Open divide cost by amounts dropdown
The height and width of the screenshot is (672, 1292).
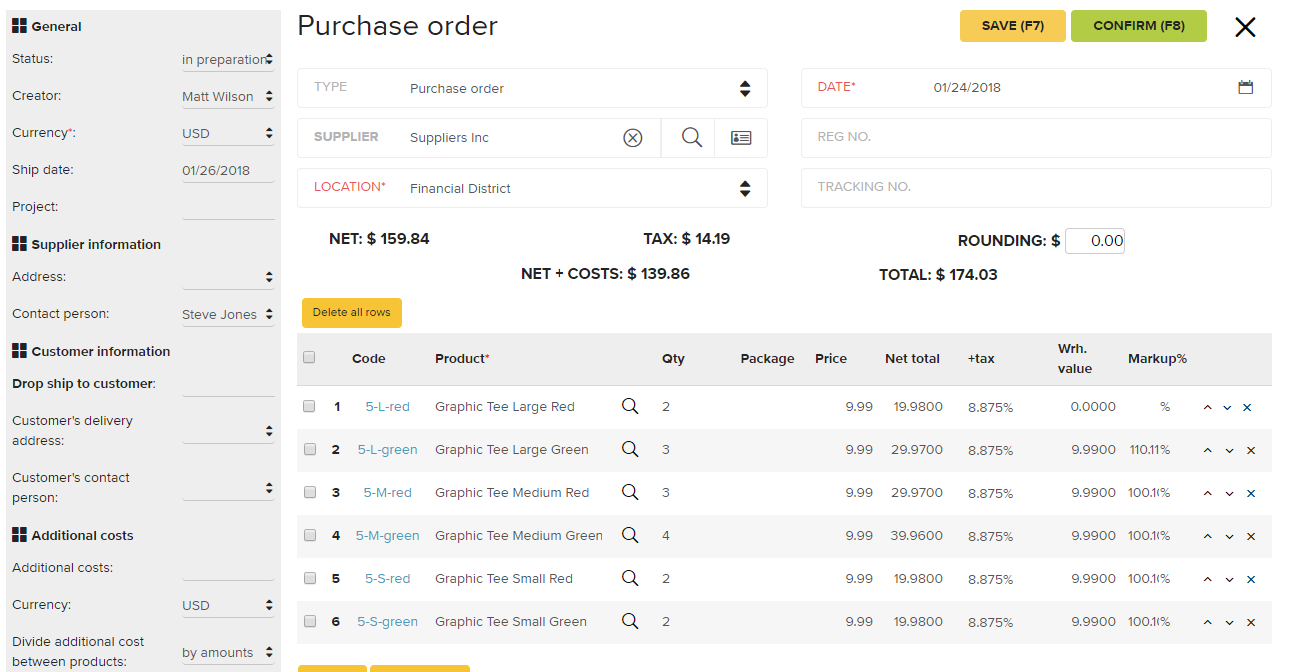tap(228, 653)
